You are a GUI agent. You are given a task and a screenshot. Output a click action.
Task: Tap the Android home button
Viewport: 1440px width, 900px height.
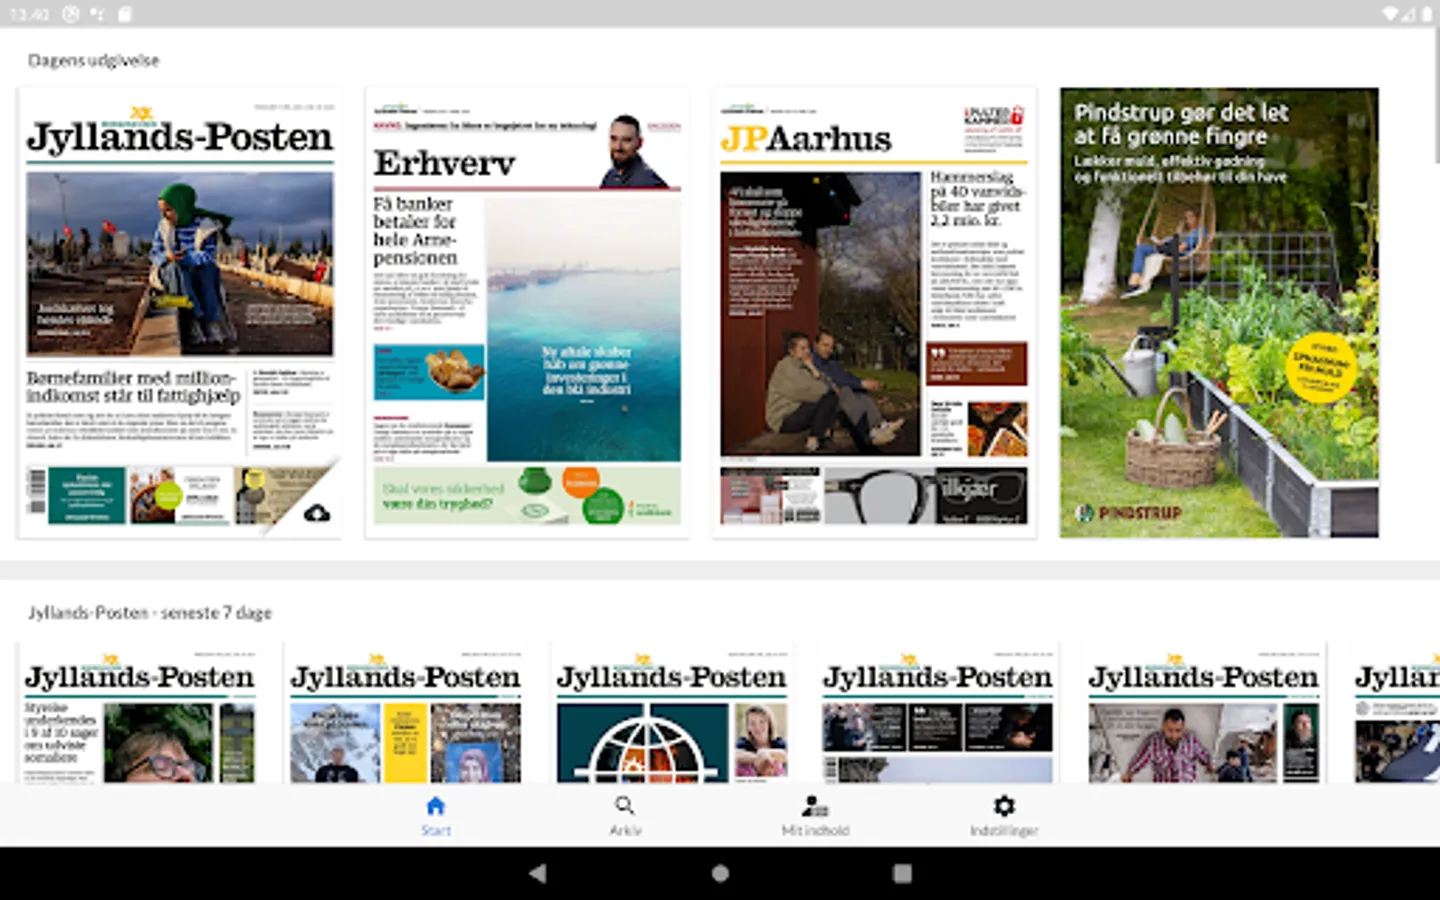720,873
